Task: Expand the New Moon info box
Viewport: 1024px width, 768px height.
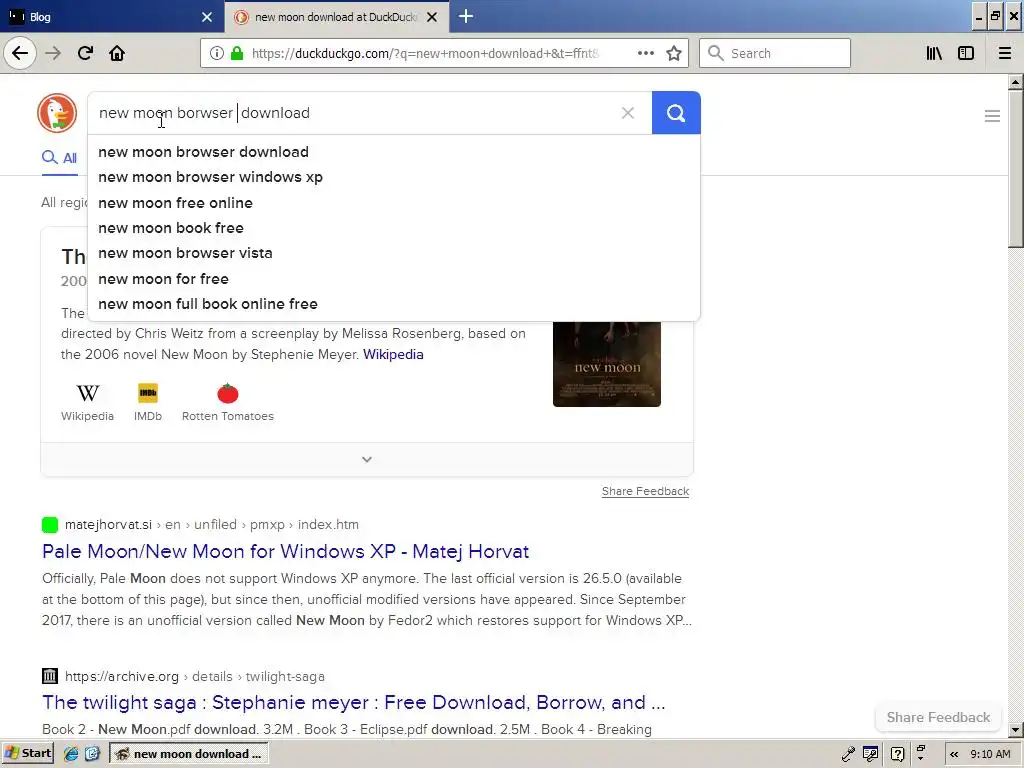Action: point(367,459)
